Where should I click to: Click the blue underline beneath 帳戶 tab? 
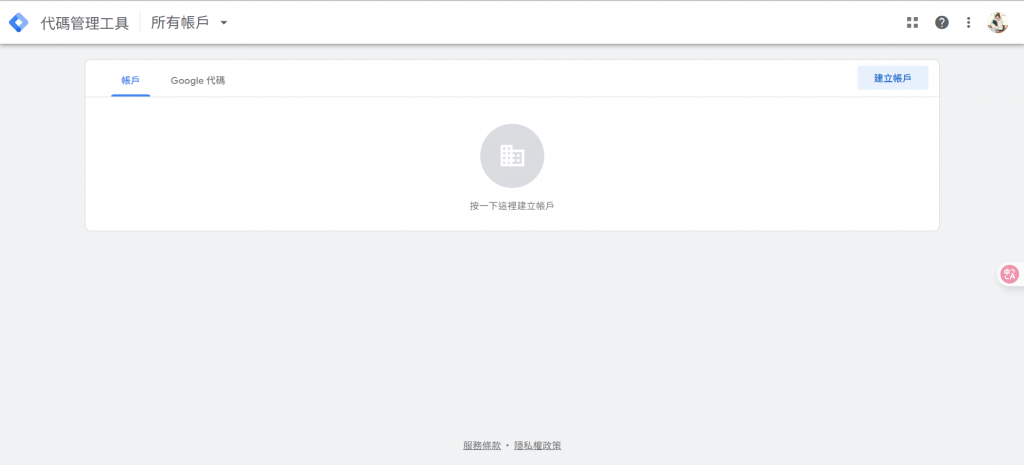[x=131, y=95]
